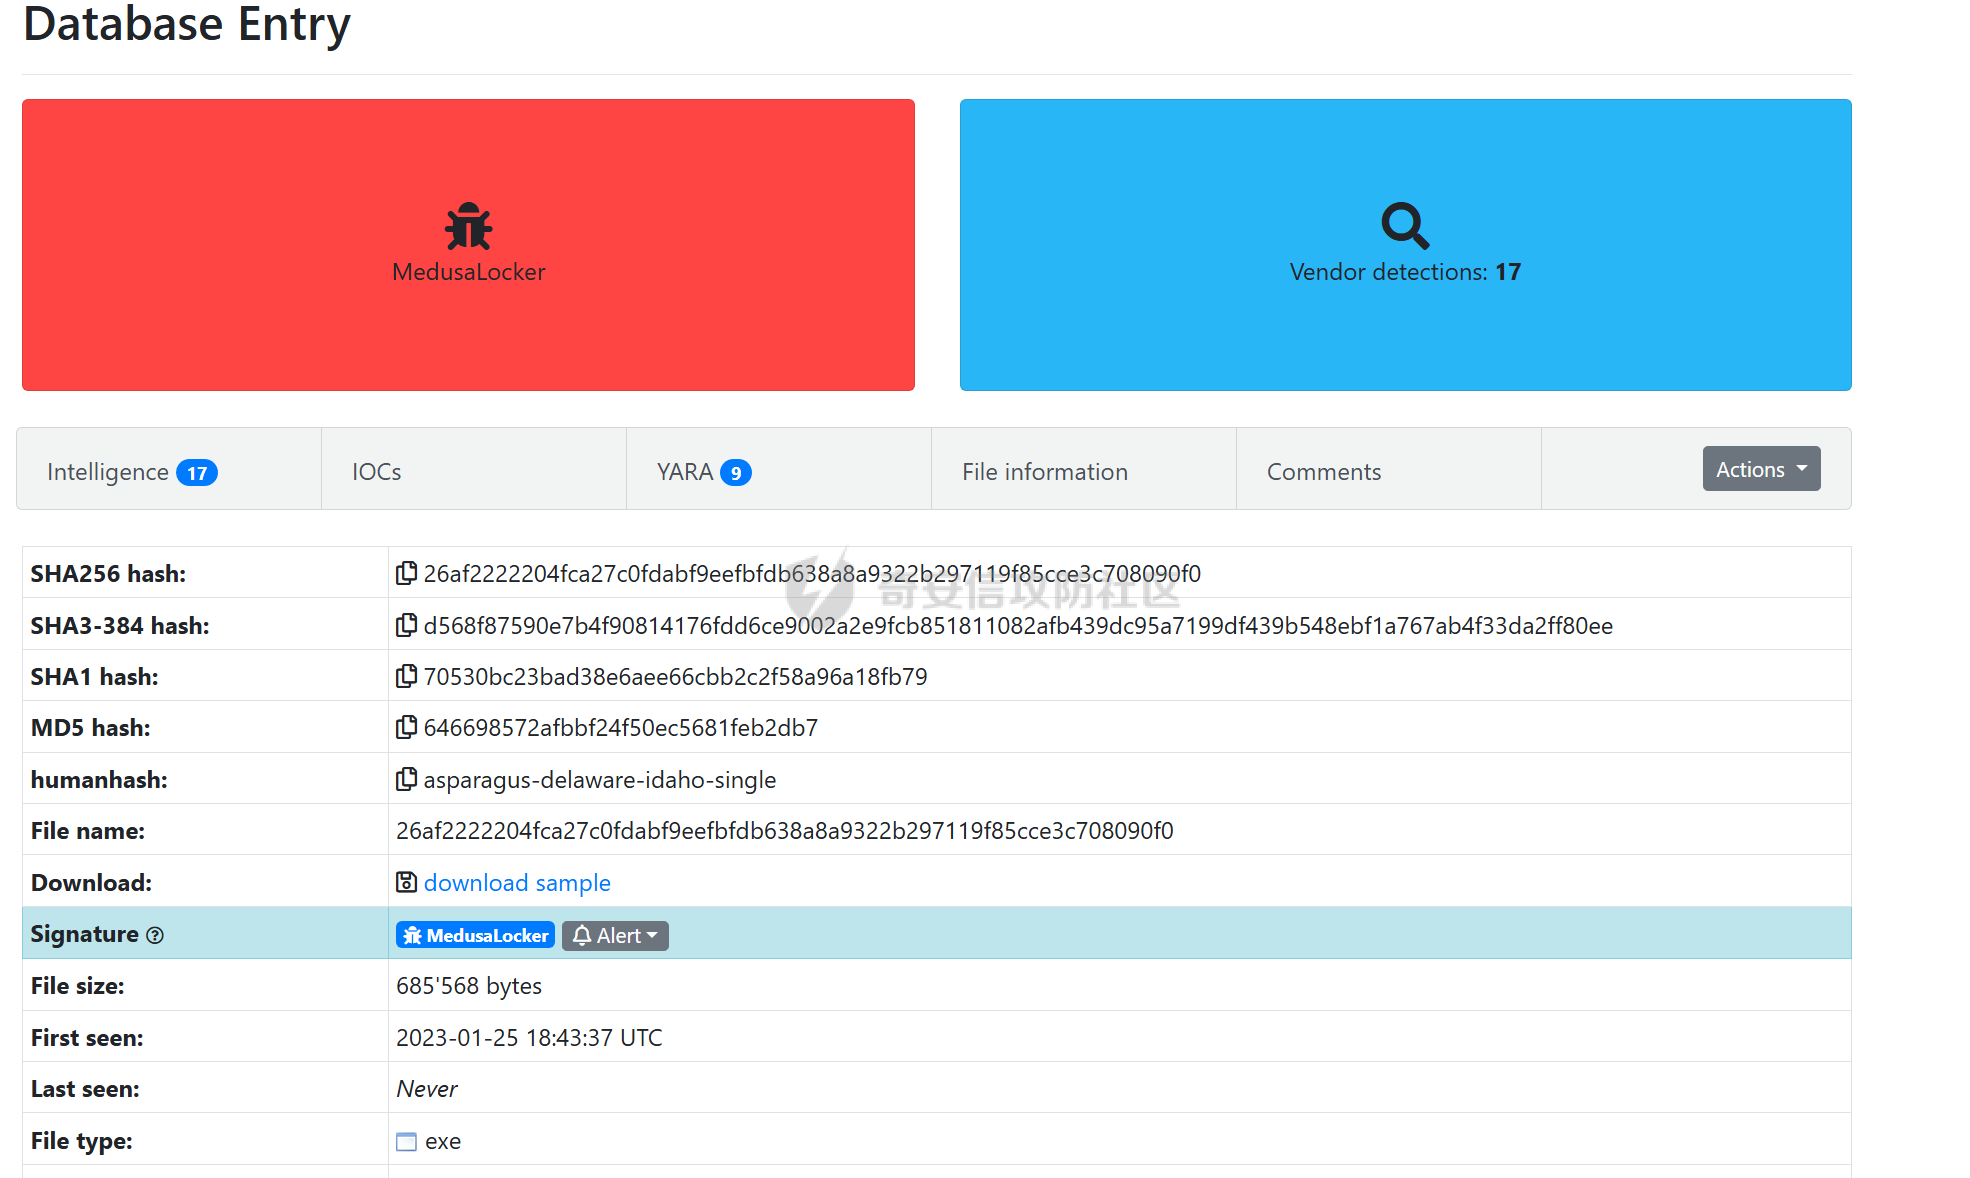Viewport: 1970px width, 1178px height.
Task: Click the YARA count badge 9
Action: click(736, 473)
